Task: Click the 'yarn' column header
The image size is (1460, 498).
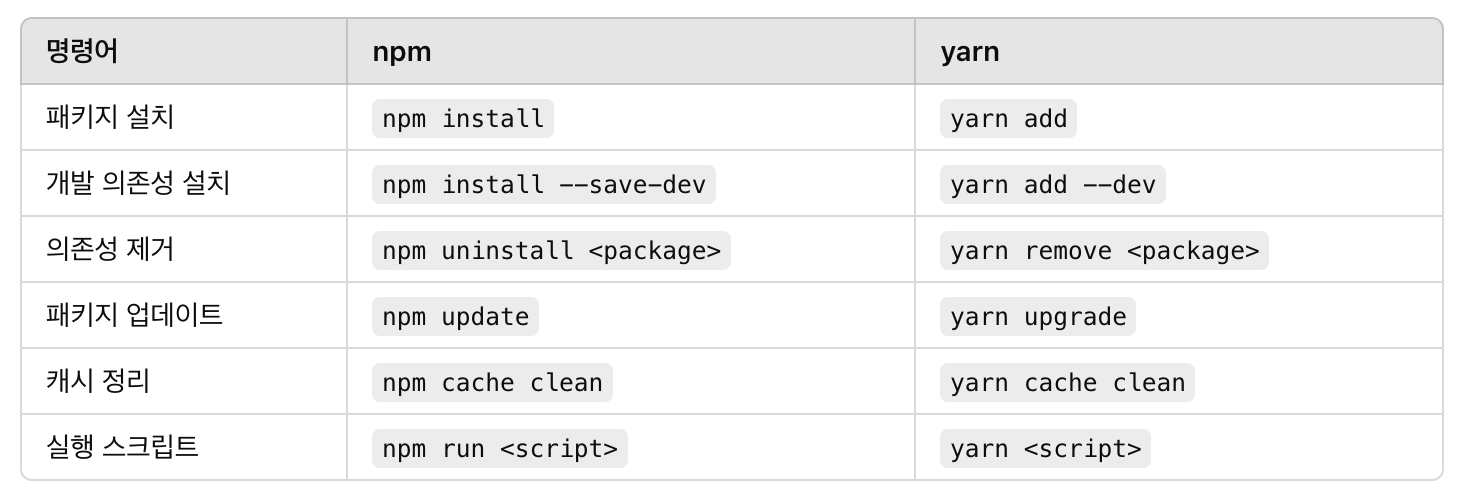Action: [969, 52]
